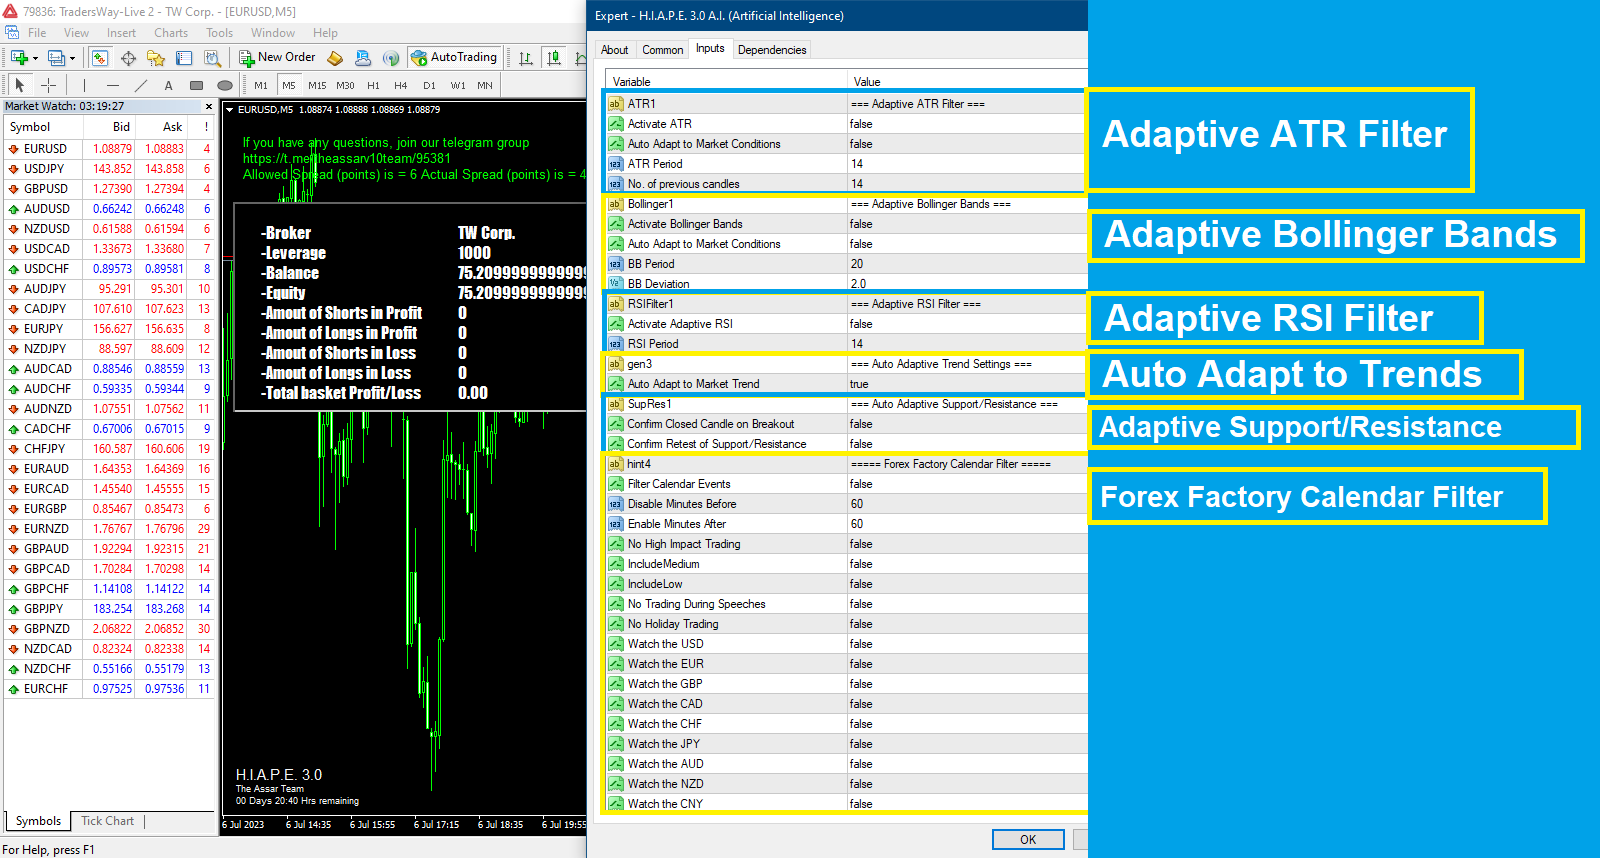Select the Crosshair cursor tool
Screen dimensions: 1600x858
(x=48, y=86)
